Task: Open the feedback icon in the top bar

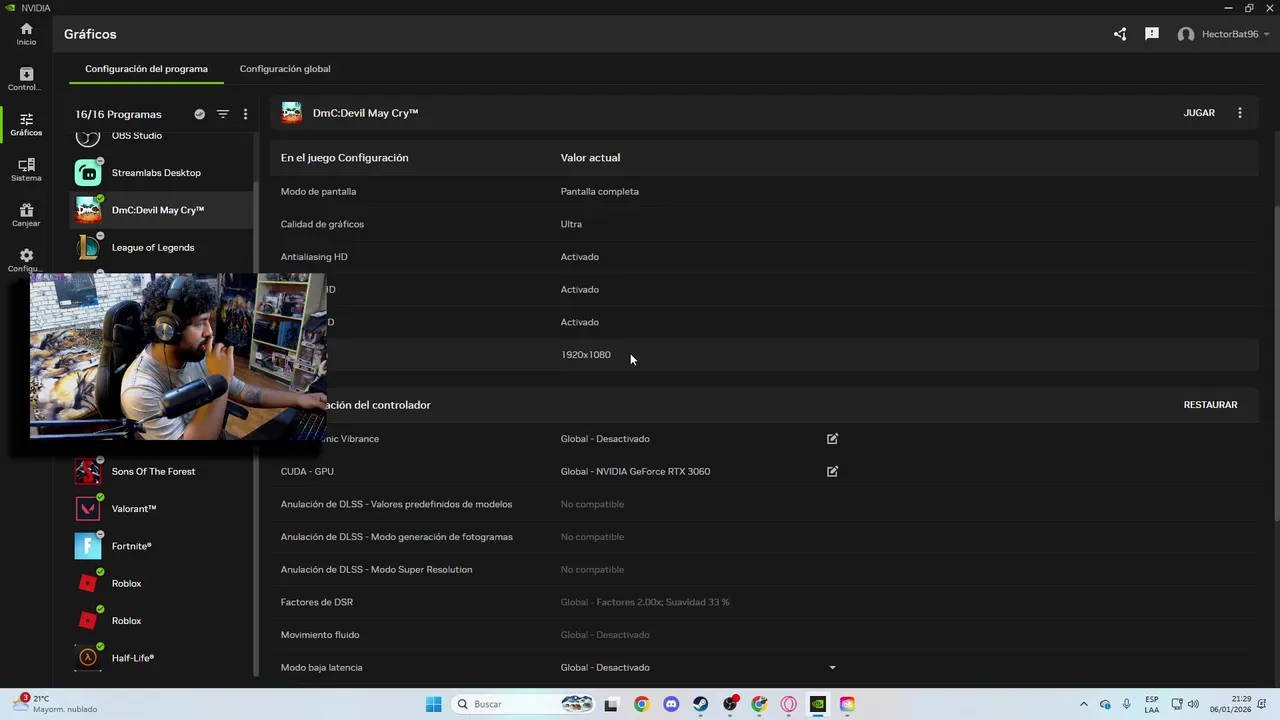Action: pyautogui.click(x=1152, y=34)
